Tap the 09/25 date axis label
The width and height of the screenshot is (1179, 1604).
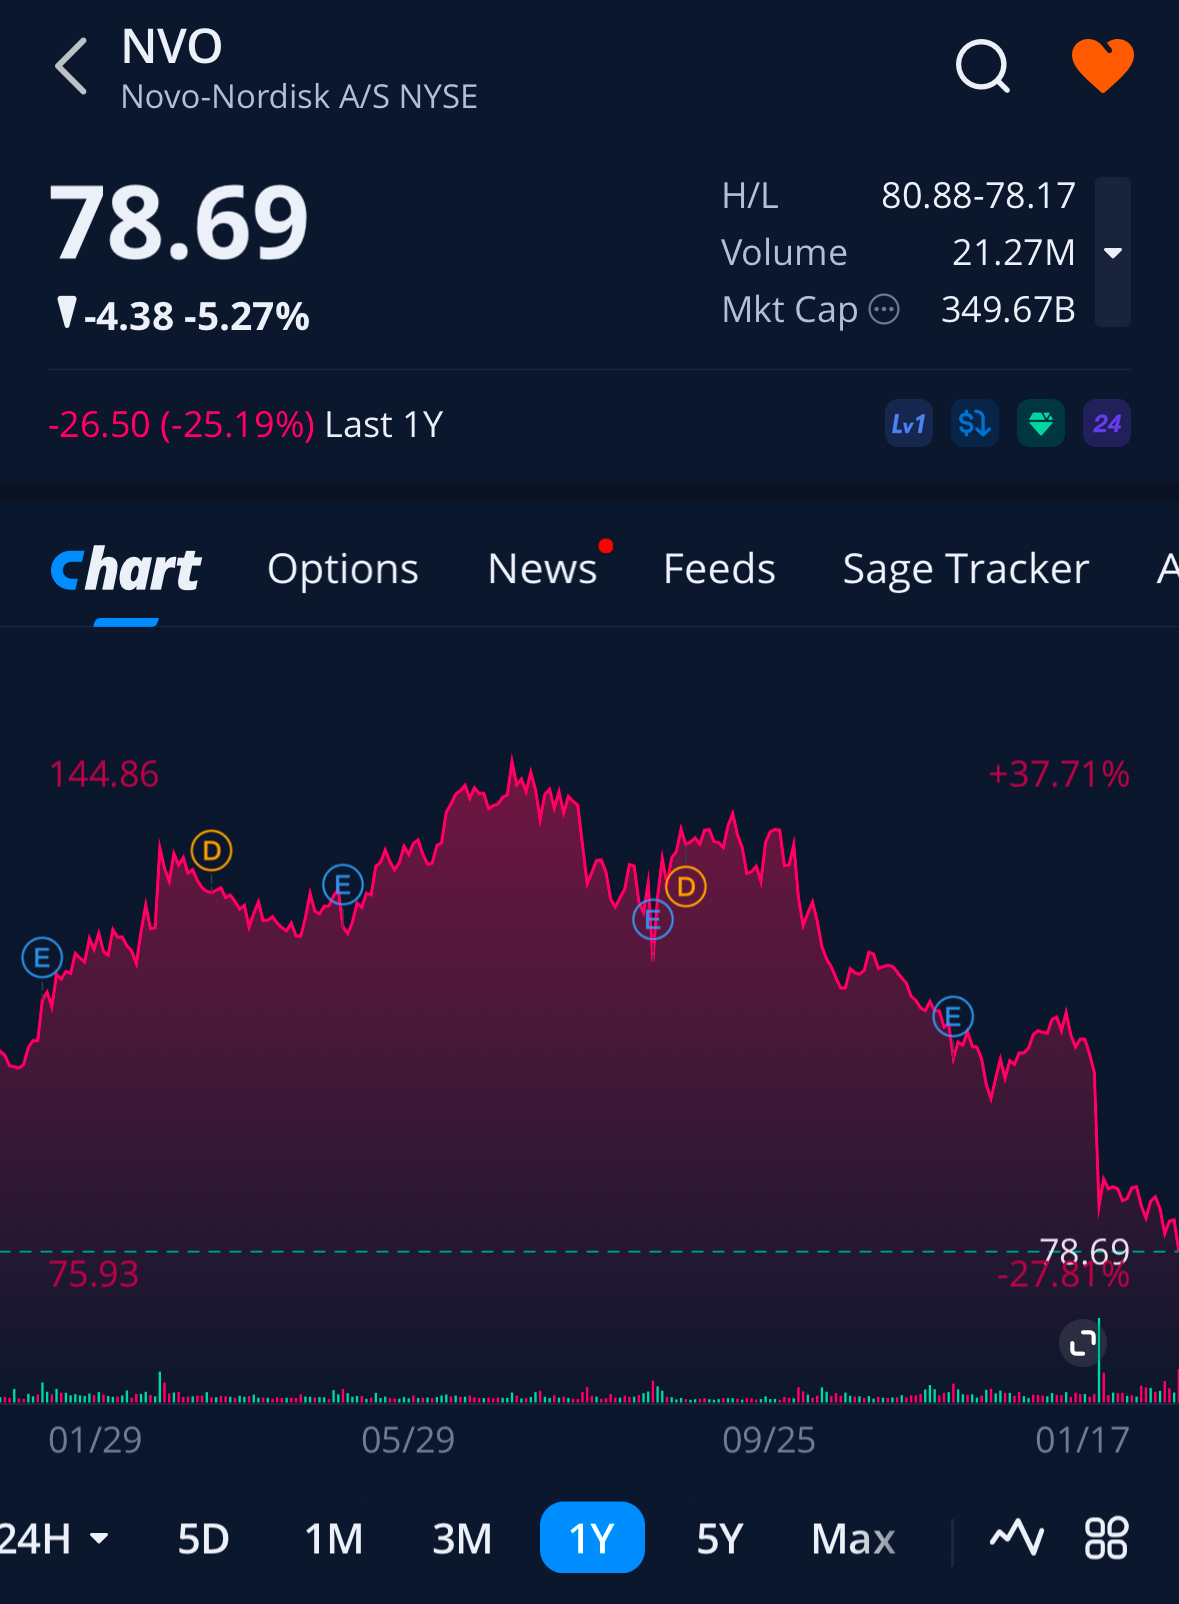(769, 1440)
